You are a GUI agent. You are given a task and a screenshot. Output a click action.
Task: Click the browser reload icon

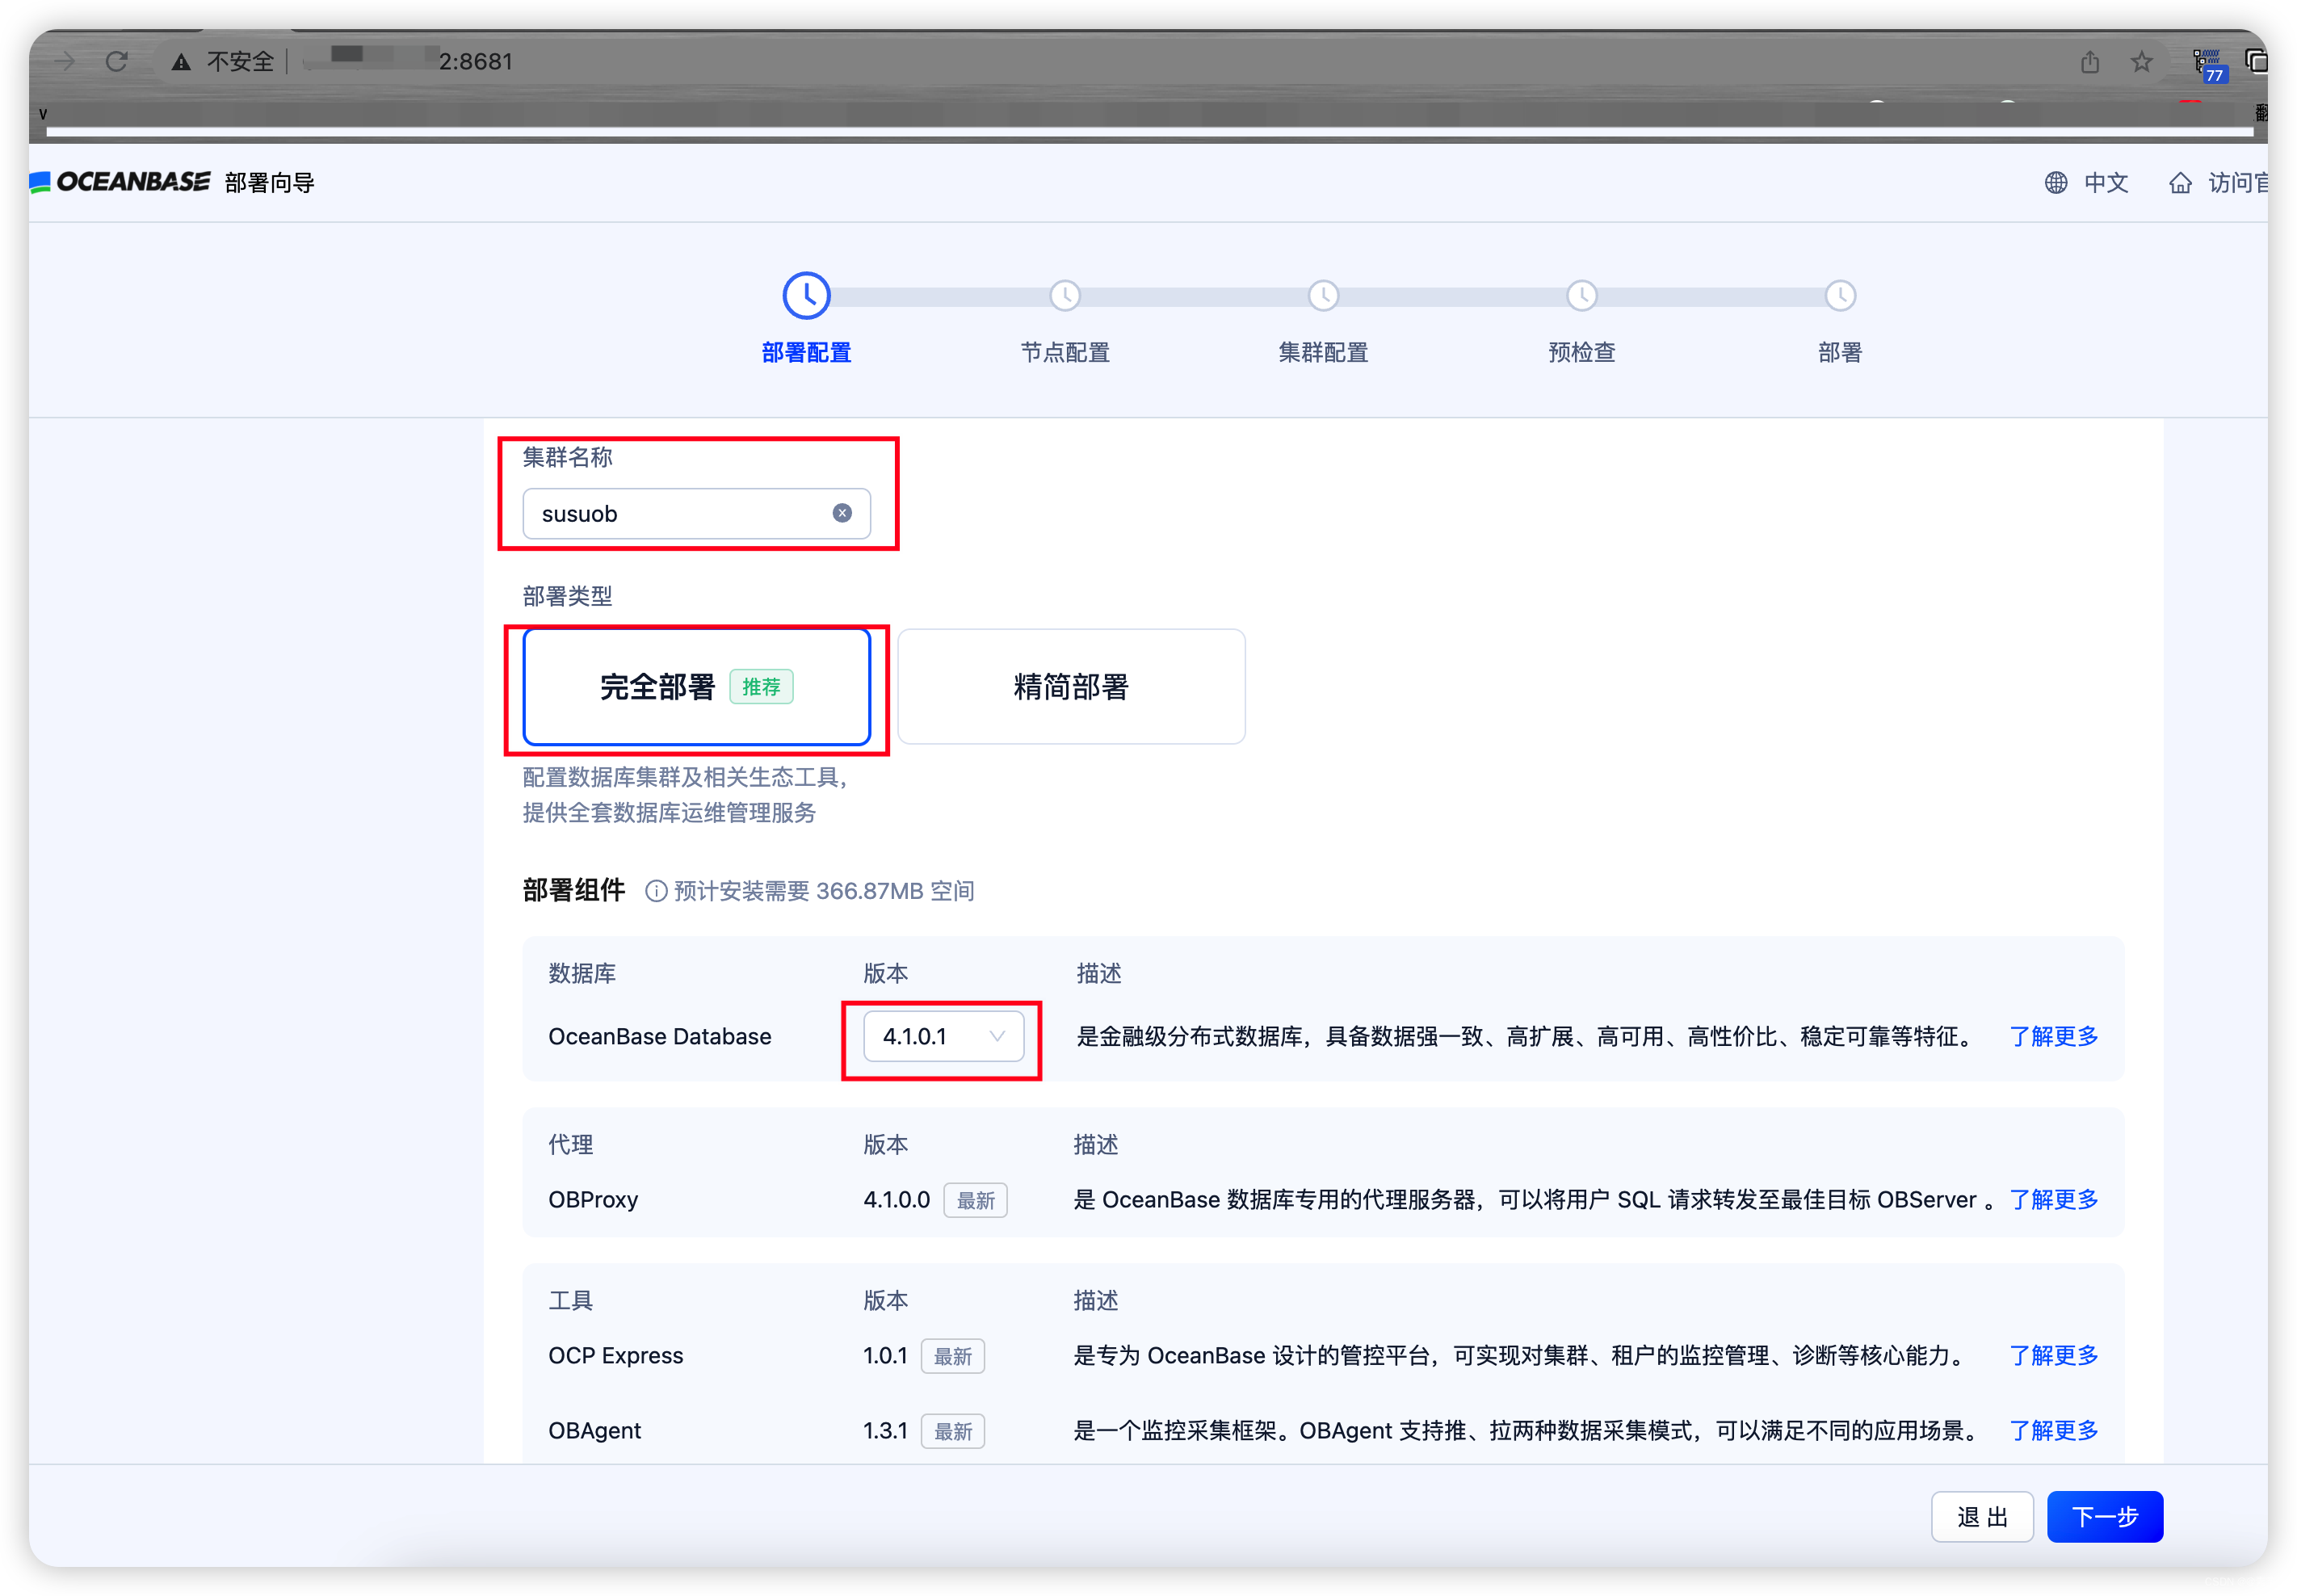pos(117,62)
